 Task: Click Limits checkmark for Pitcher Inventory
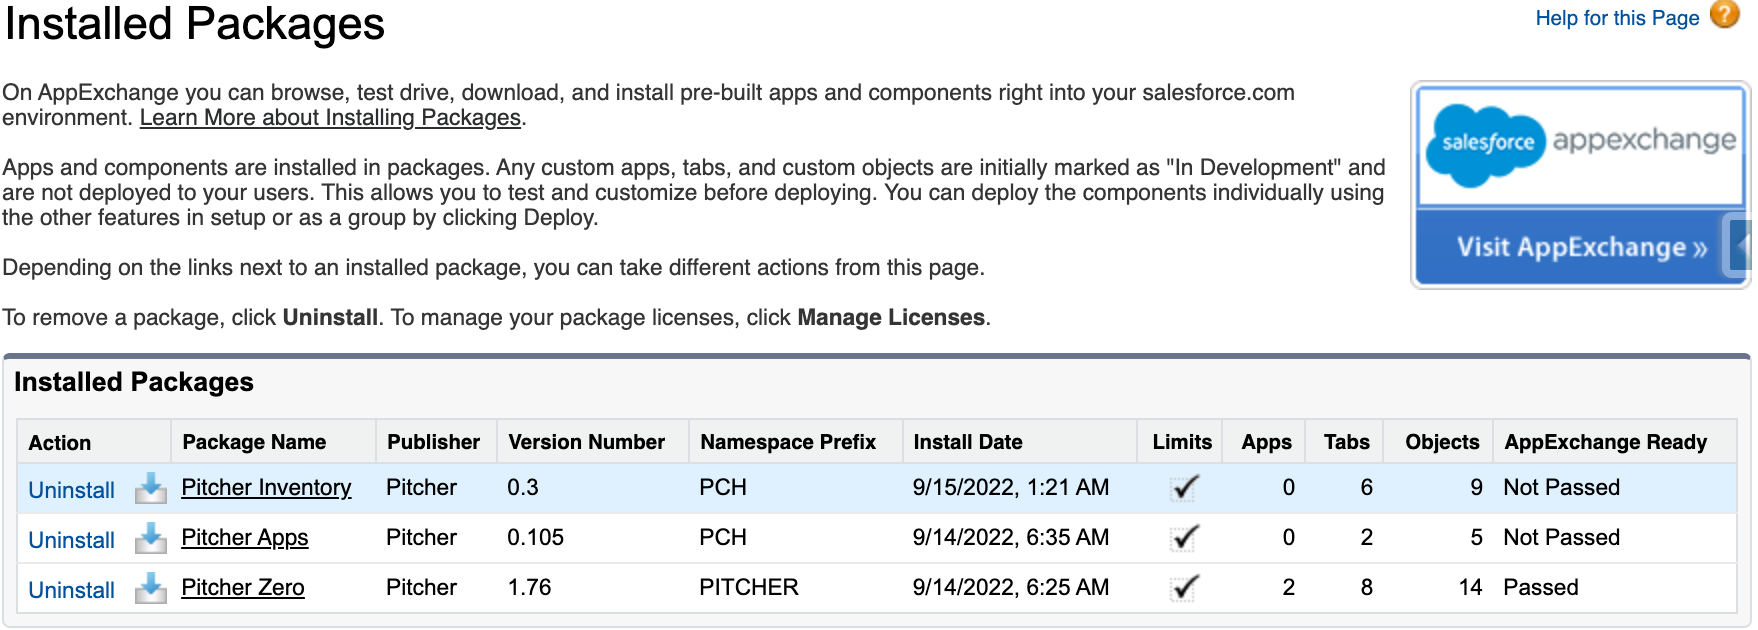coord(1185,488)
